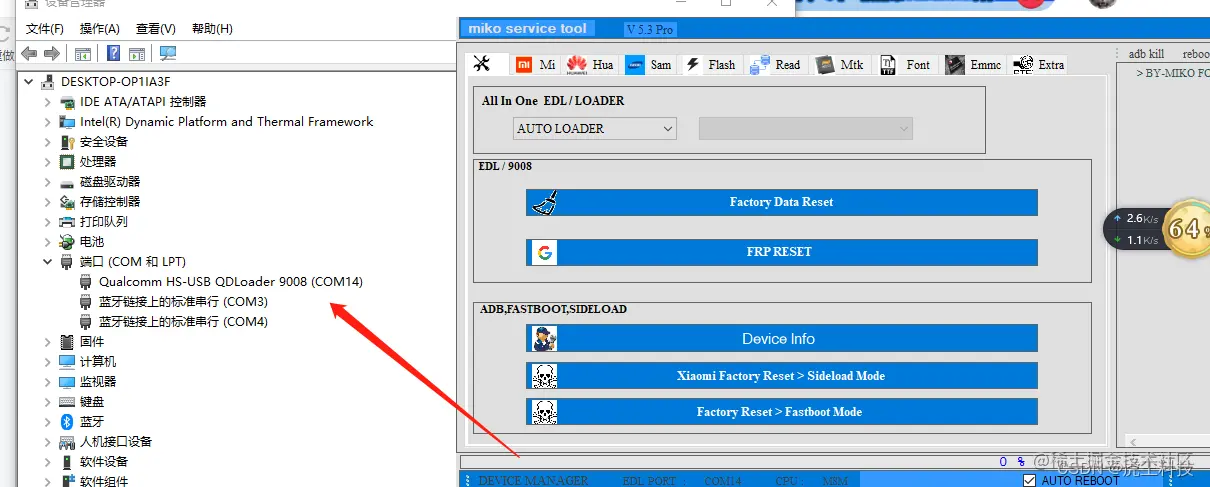Click the Factory Data Reset button
The height and width of the screenshot is (487, 1210).
click(x=782, y=202)
